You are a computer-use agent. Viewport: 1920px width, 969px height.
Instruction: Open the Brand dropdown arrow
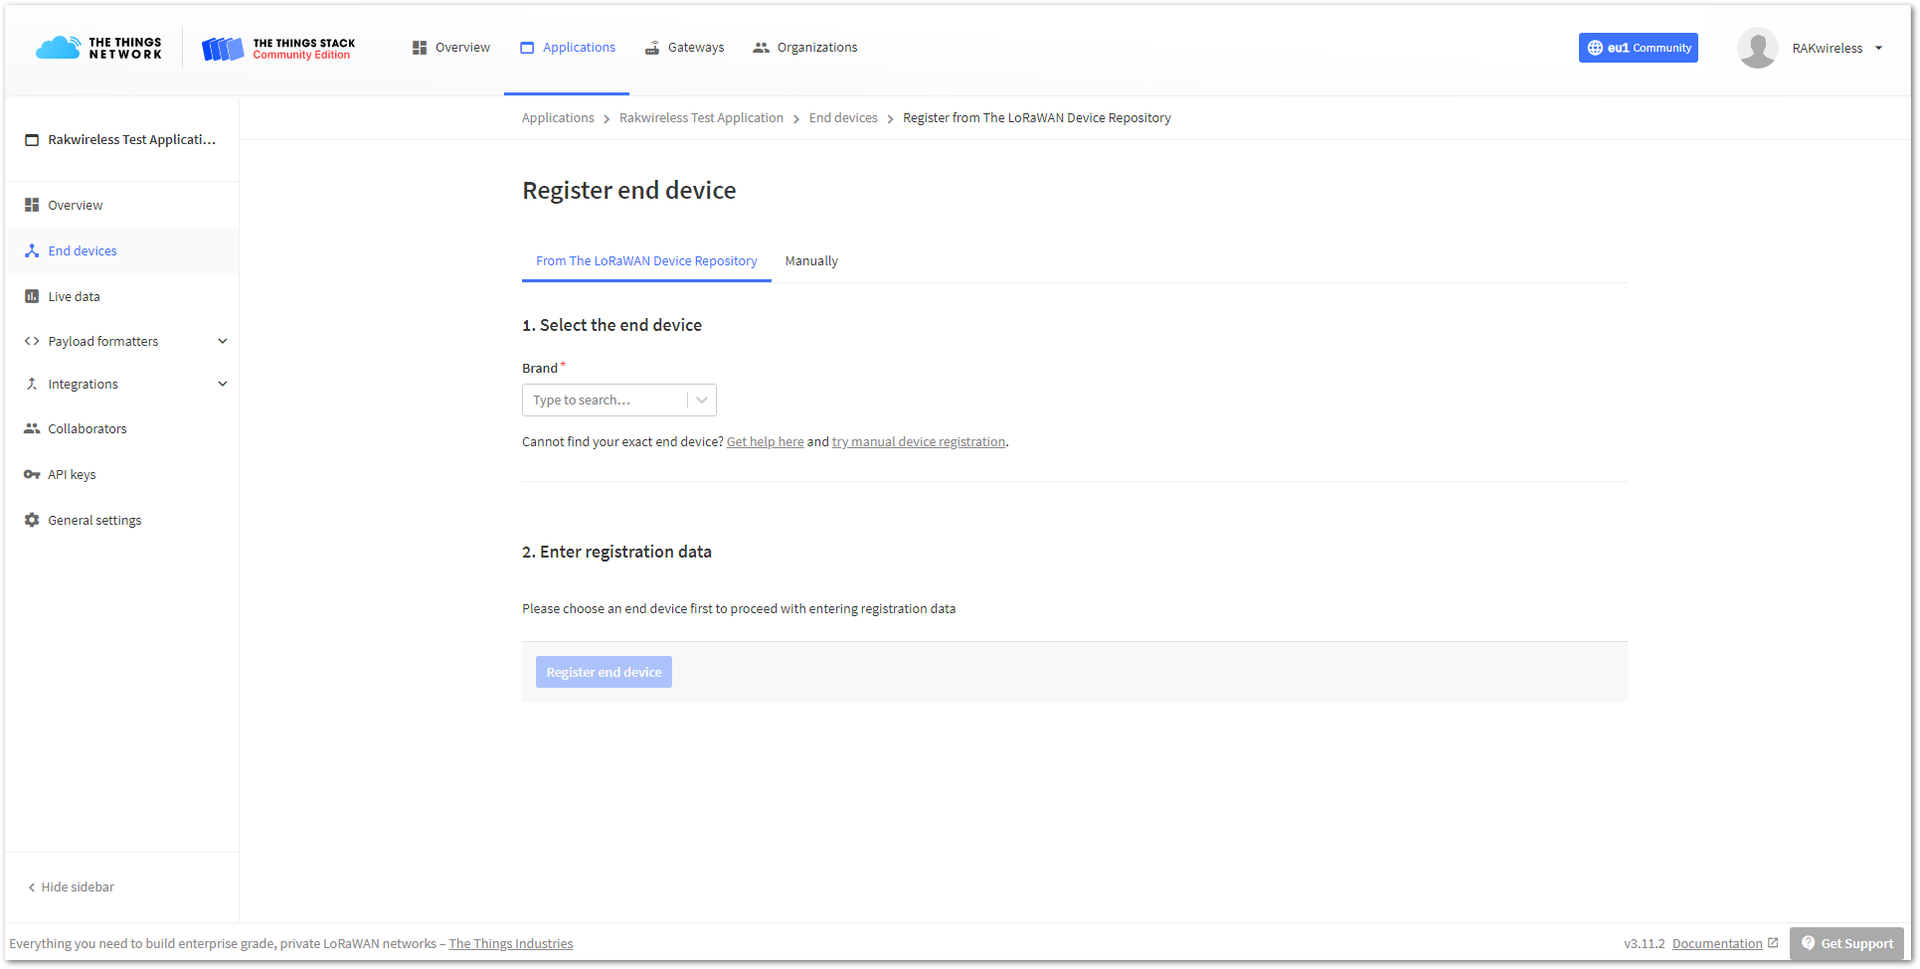coord(702,400)
